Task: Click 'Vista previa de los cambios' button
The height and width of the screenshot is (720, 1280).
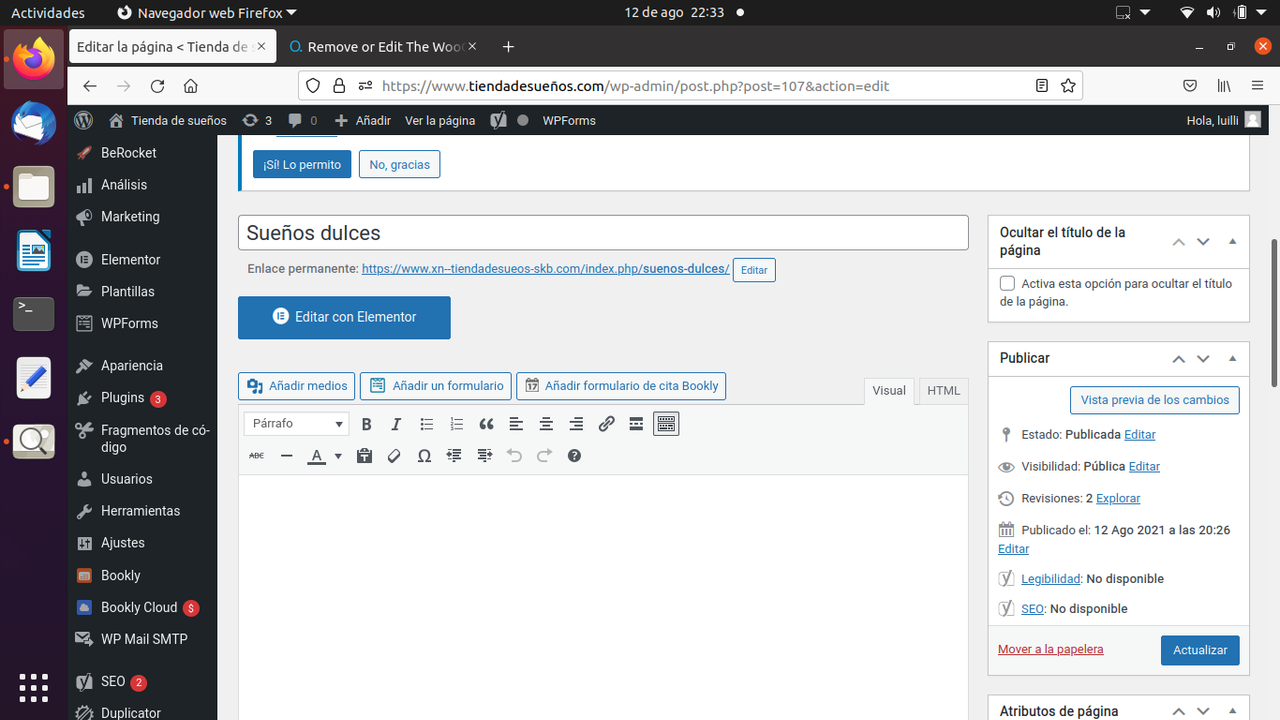Action: point(1155,400)
